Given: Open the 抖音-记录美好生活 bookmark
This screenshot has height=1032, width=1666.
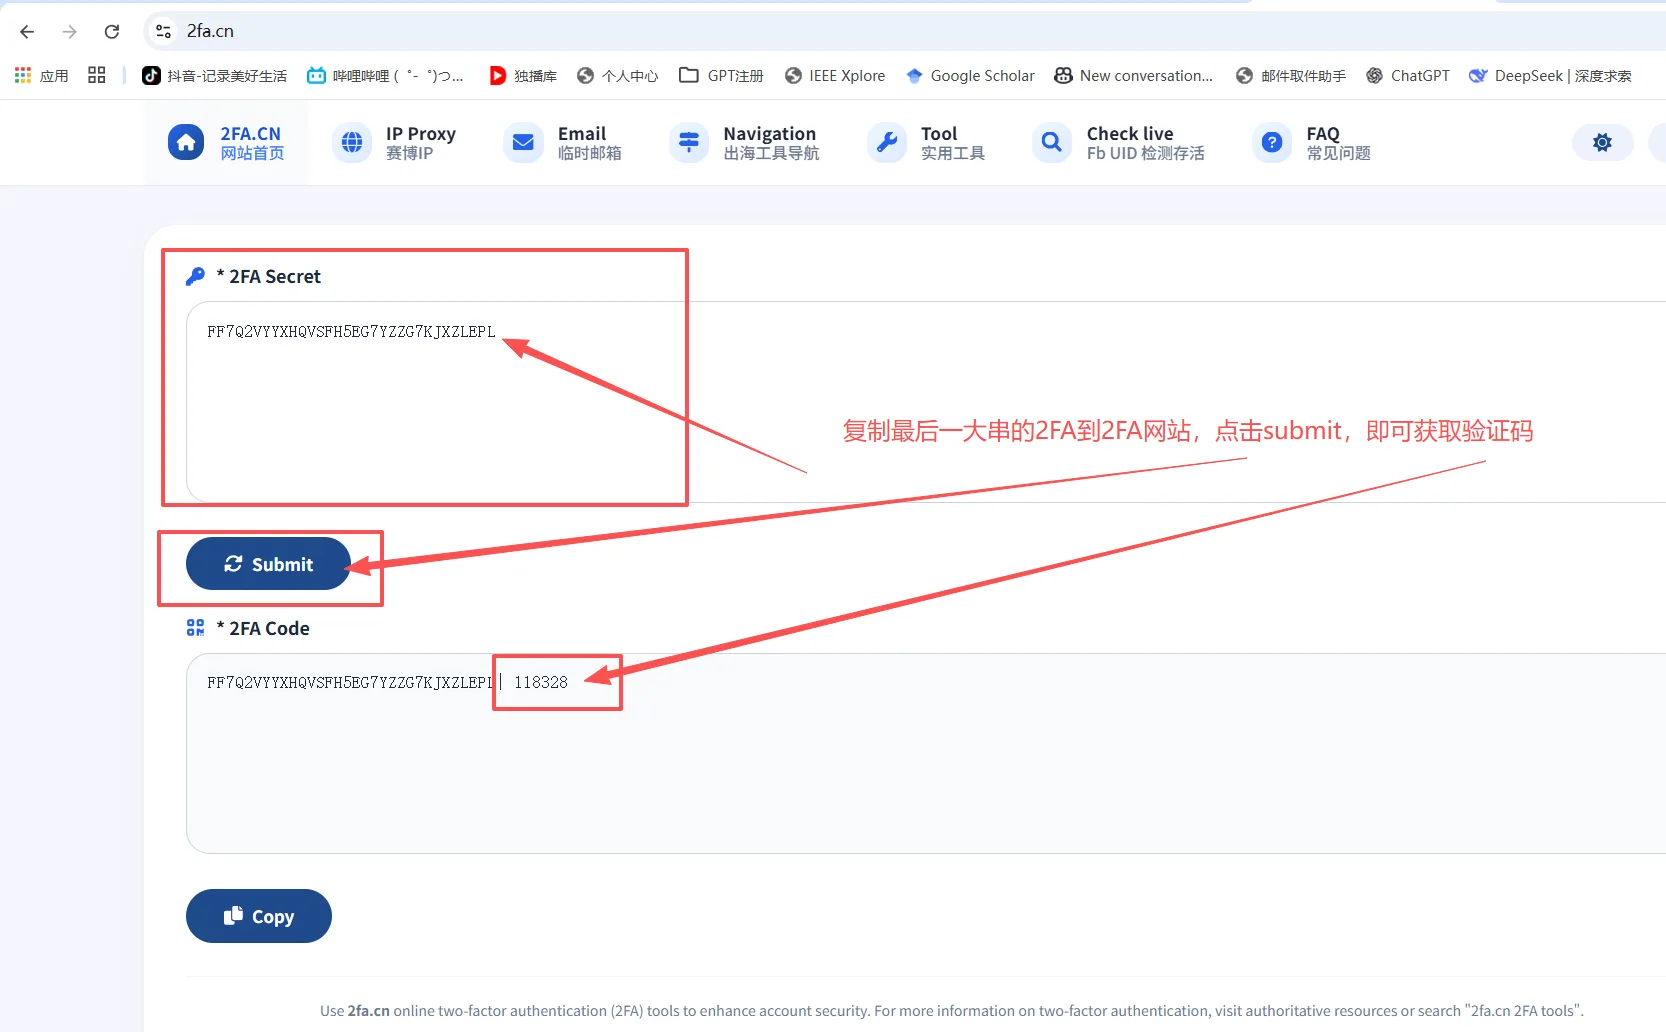Looking at the screenshot, I should [214, 75].
